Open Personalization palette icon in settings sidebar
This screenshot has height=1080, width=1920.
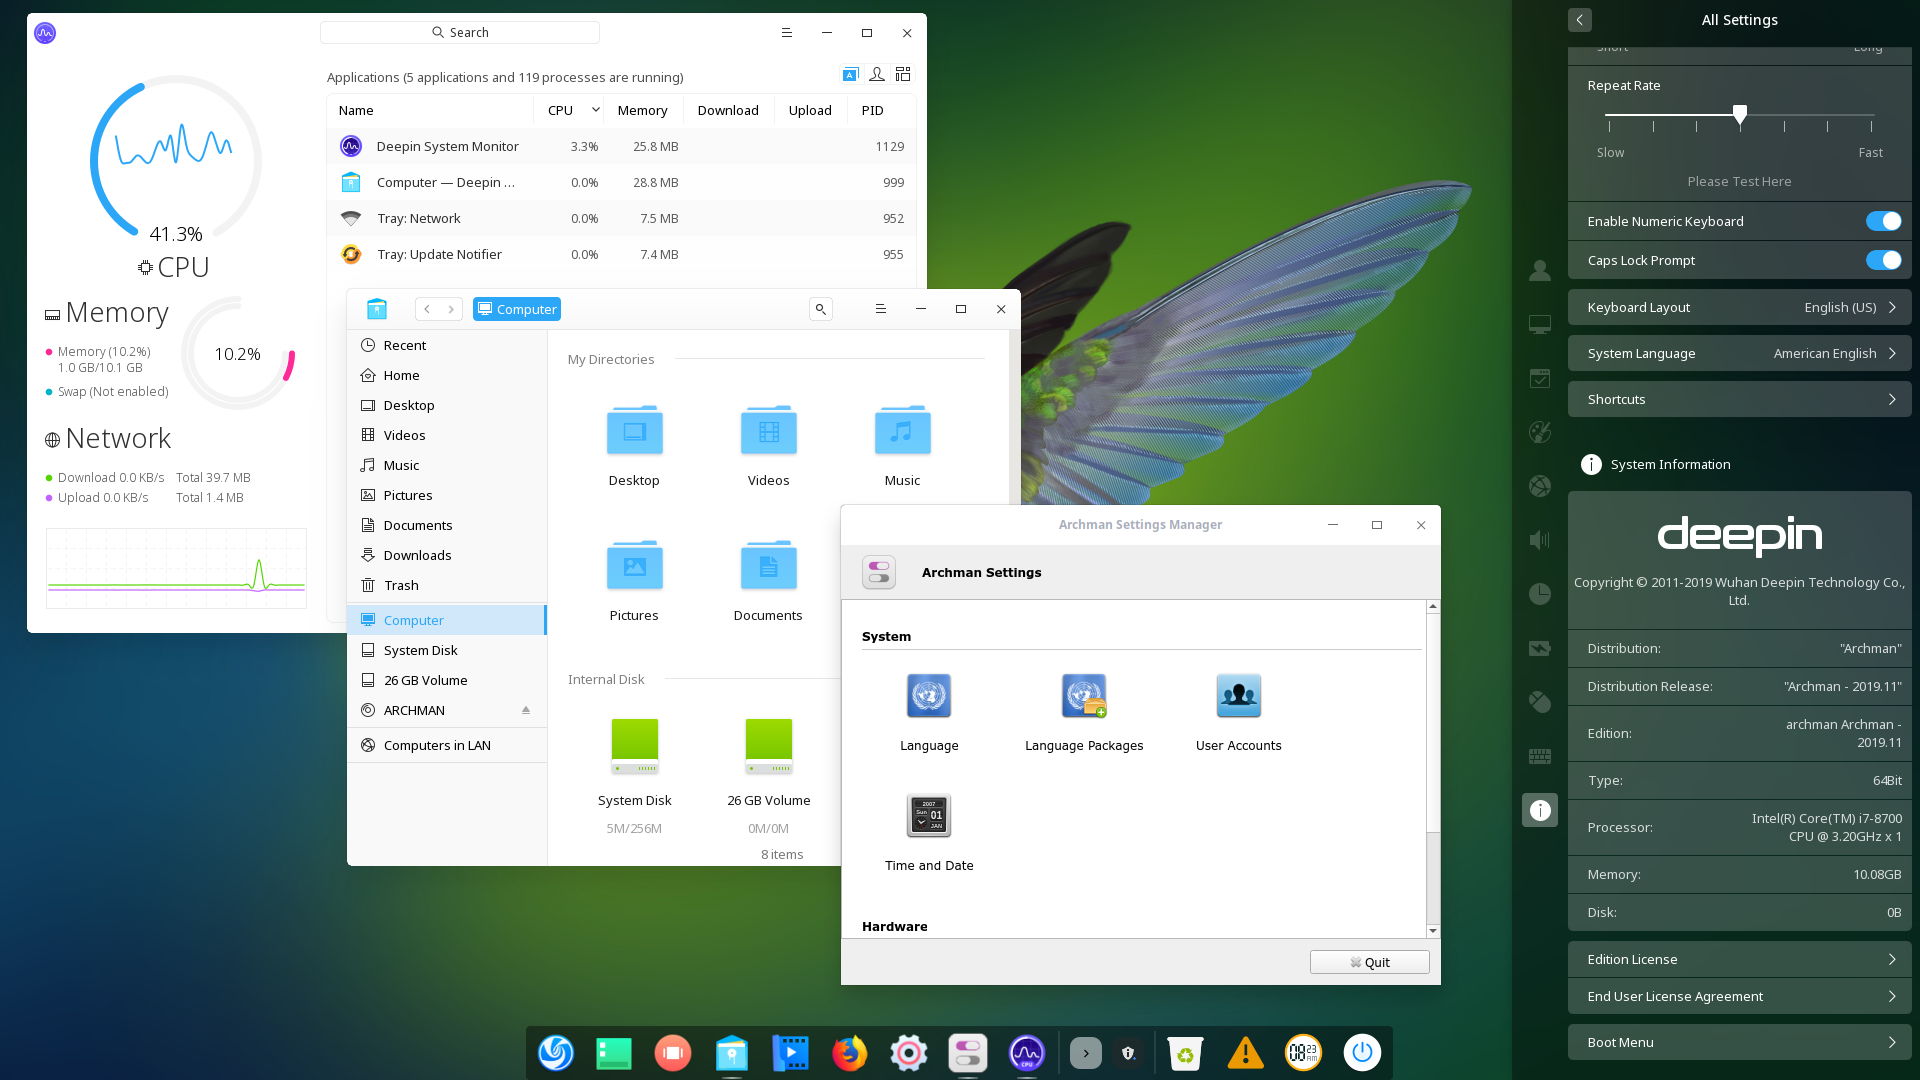[1540, 432]
